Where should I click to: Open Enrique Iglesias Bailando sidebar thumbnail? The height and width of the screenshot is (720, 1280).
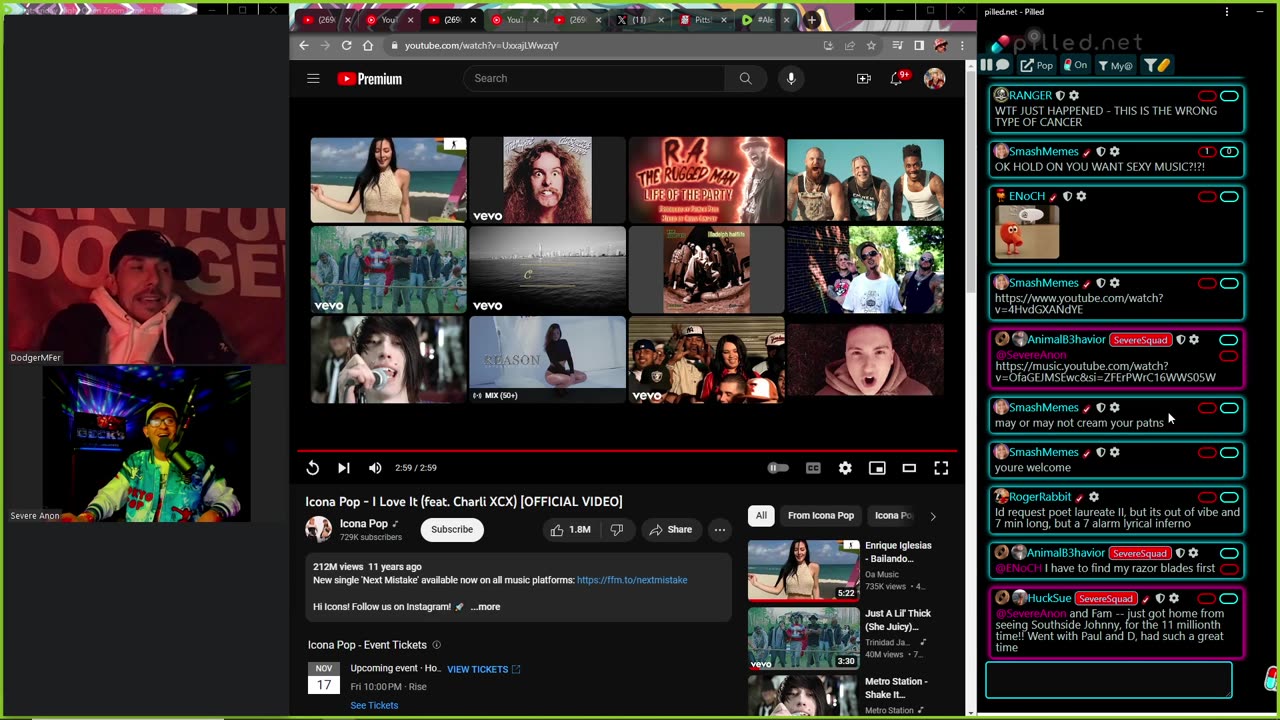click(x=803, y=569)
